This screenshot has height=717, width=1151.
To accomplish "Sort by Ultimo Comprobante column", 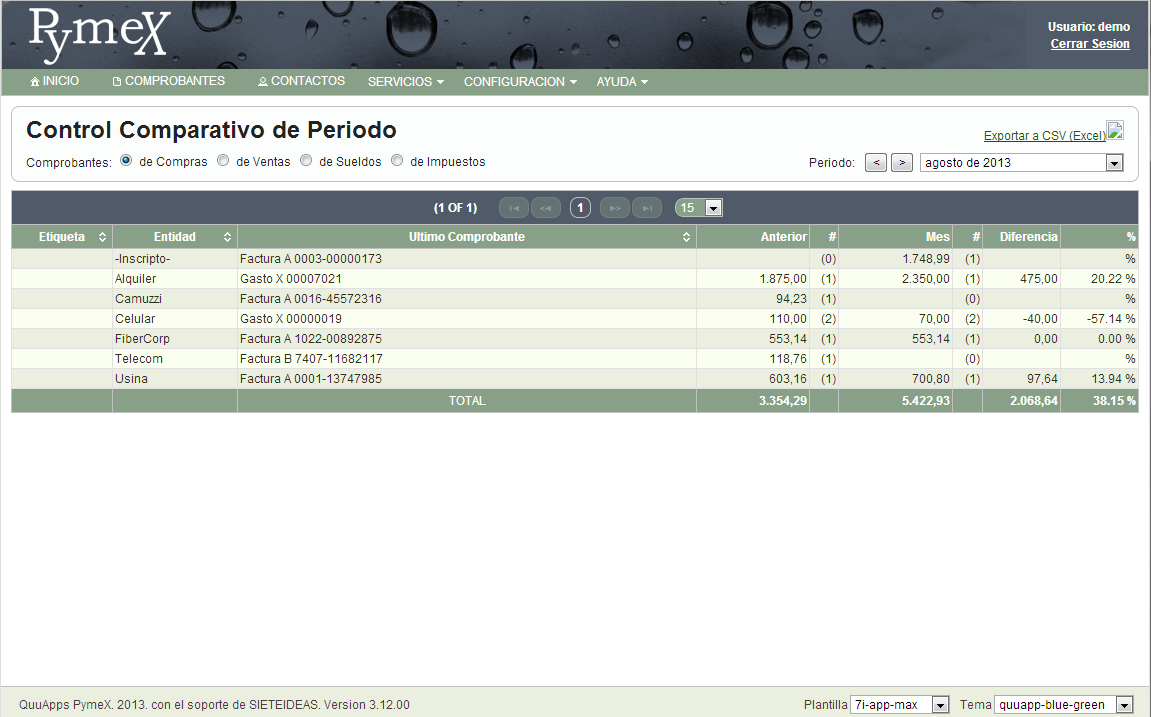I will pyautogui.click(x=686, y=237).
